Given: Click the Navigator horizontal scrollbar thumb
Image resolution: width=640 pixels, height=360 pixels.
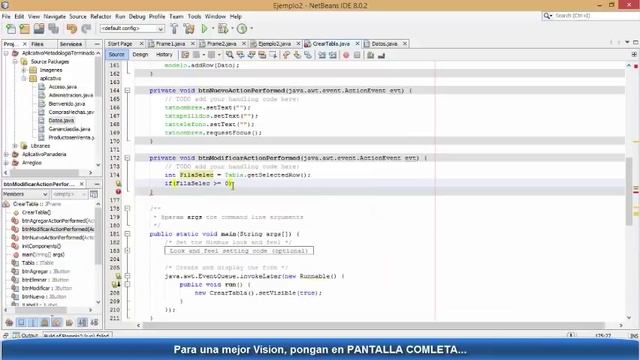Looking at the screenshot, I should (41, 310).
